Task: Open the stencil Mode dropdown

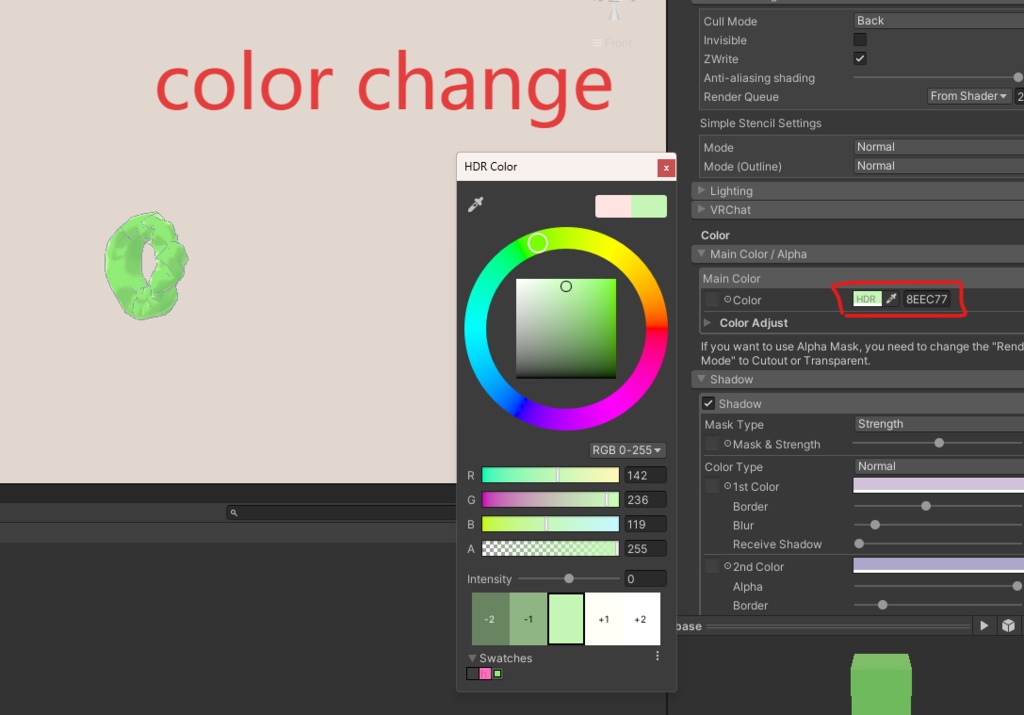Action: 938,147
